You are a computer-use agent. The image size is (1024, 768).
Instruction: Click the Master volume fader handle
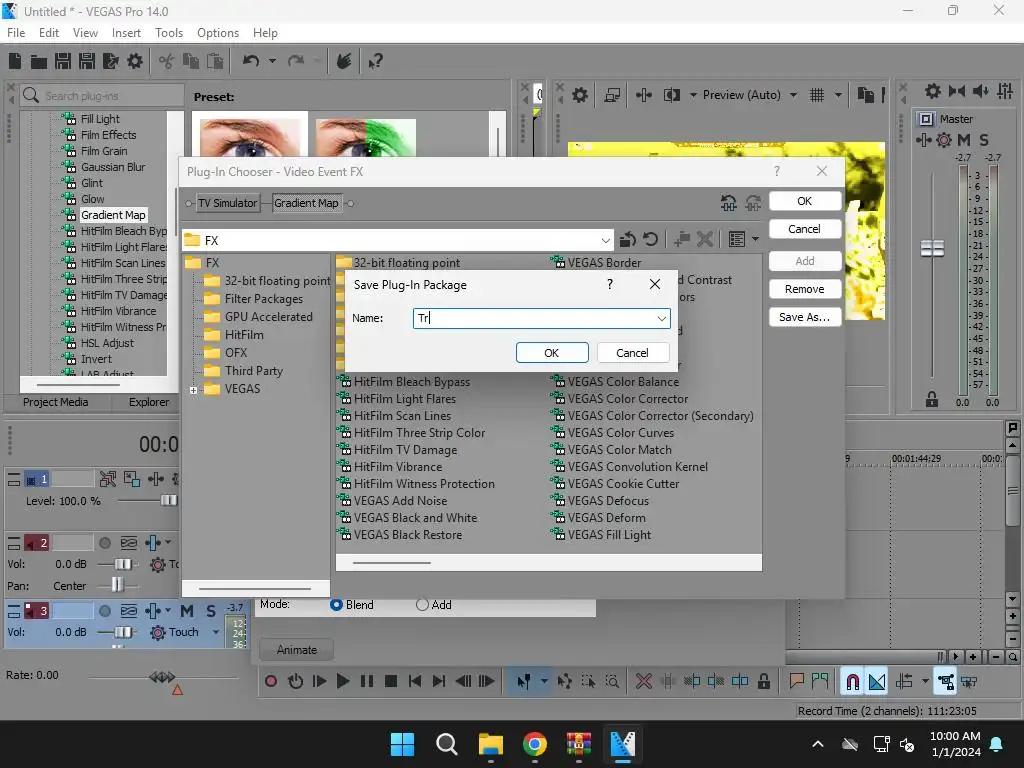point(932,249)
